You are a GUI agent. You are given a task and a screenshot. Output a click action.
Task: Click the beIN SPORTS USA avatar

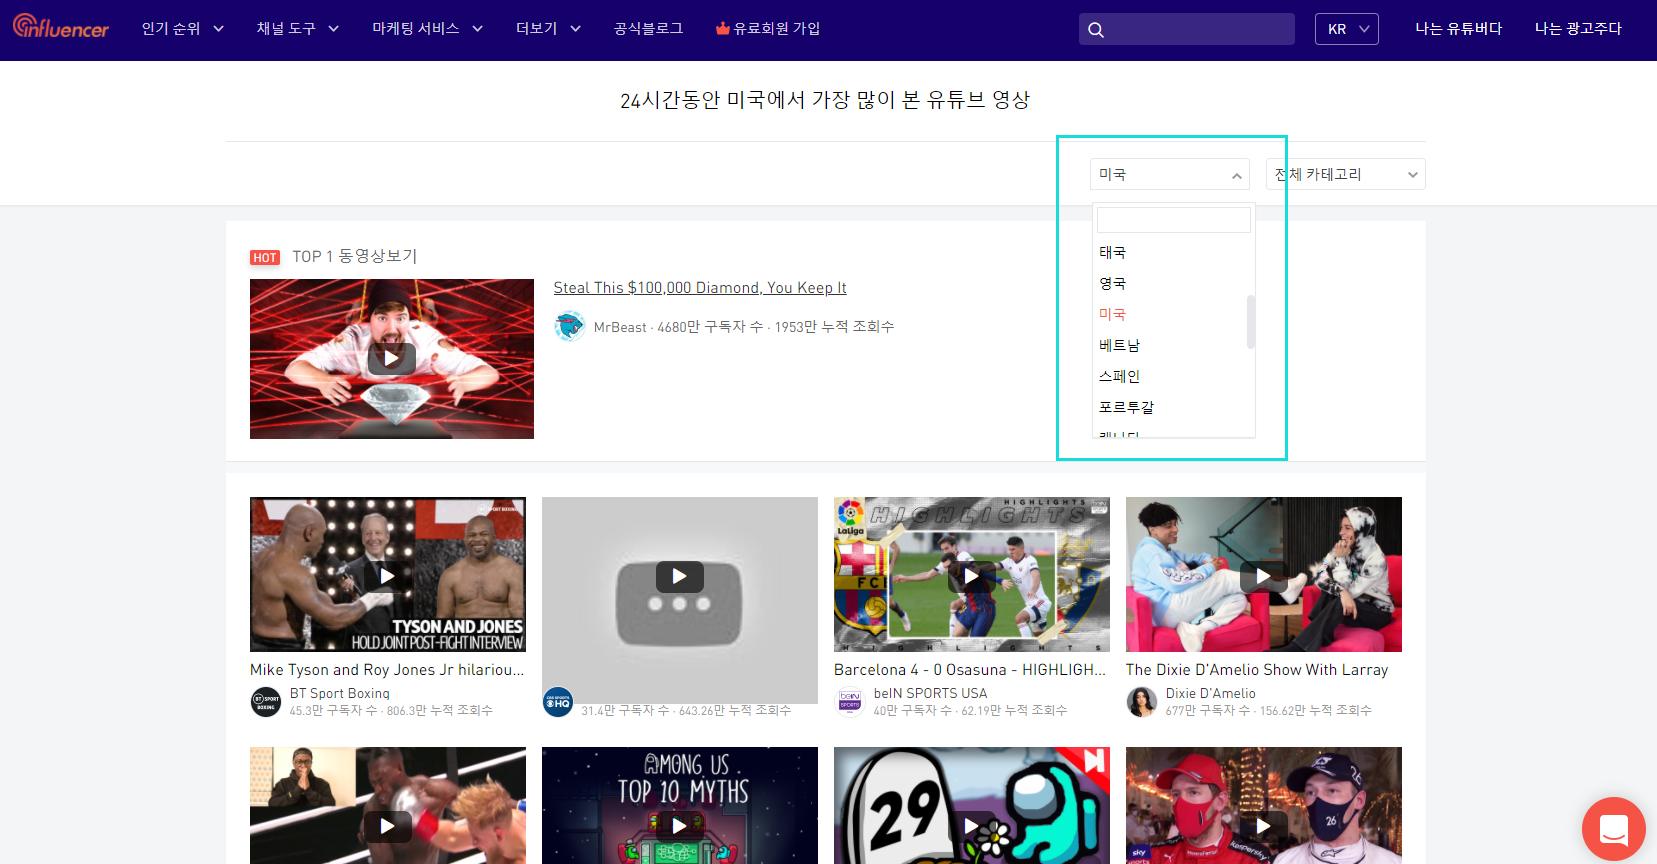(849, 701)
